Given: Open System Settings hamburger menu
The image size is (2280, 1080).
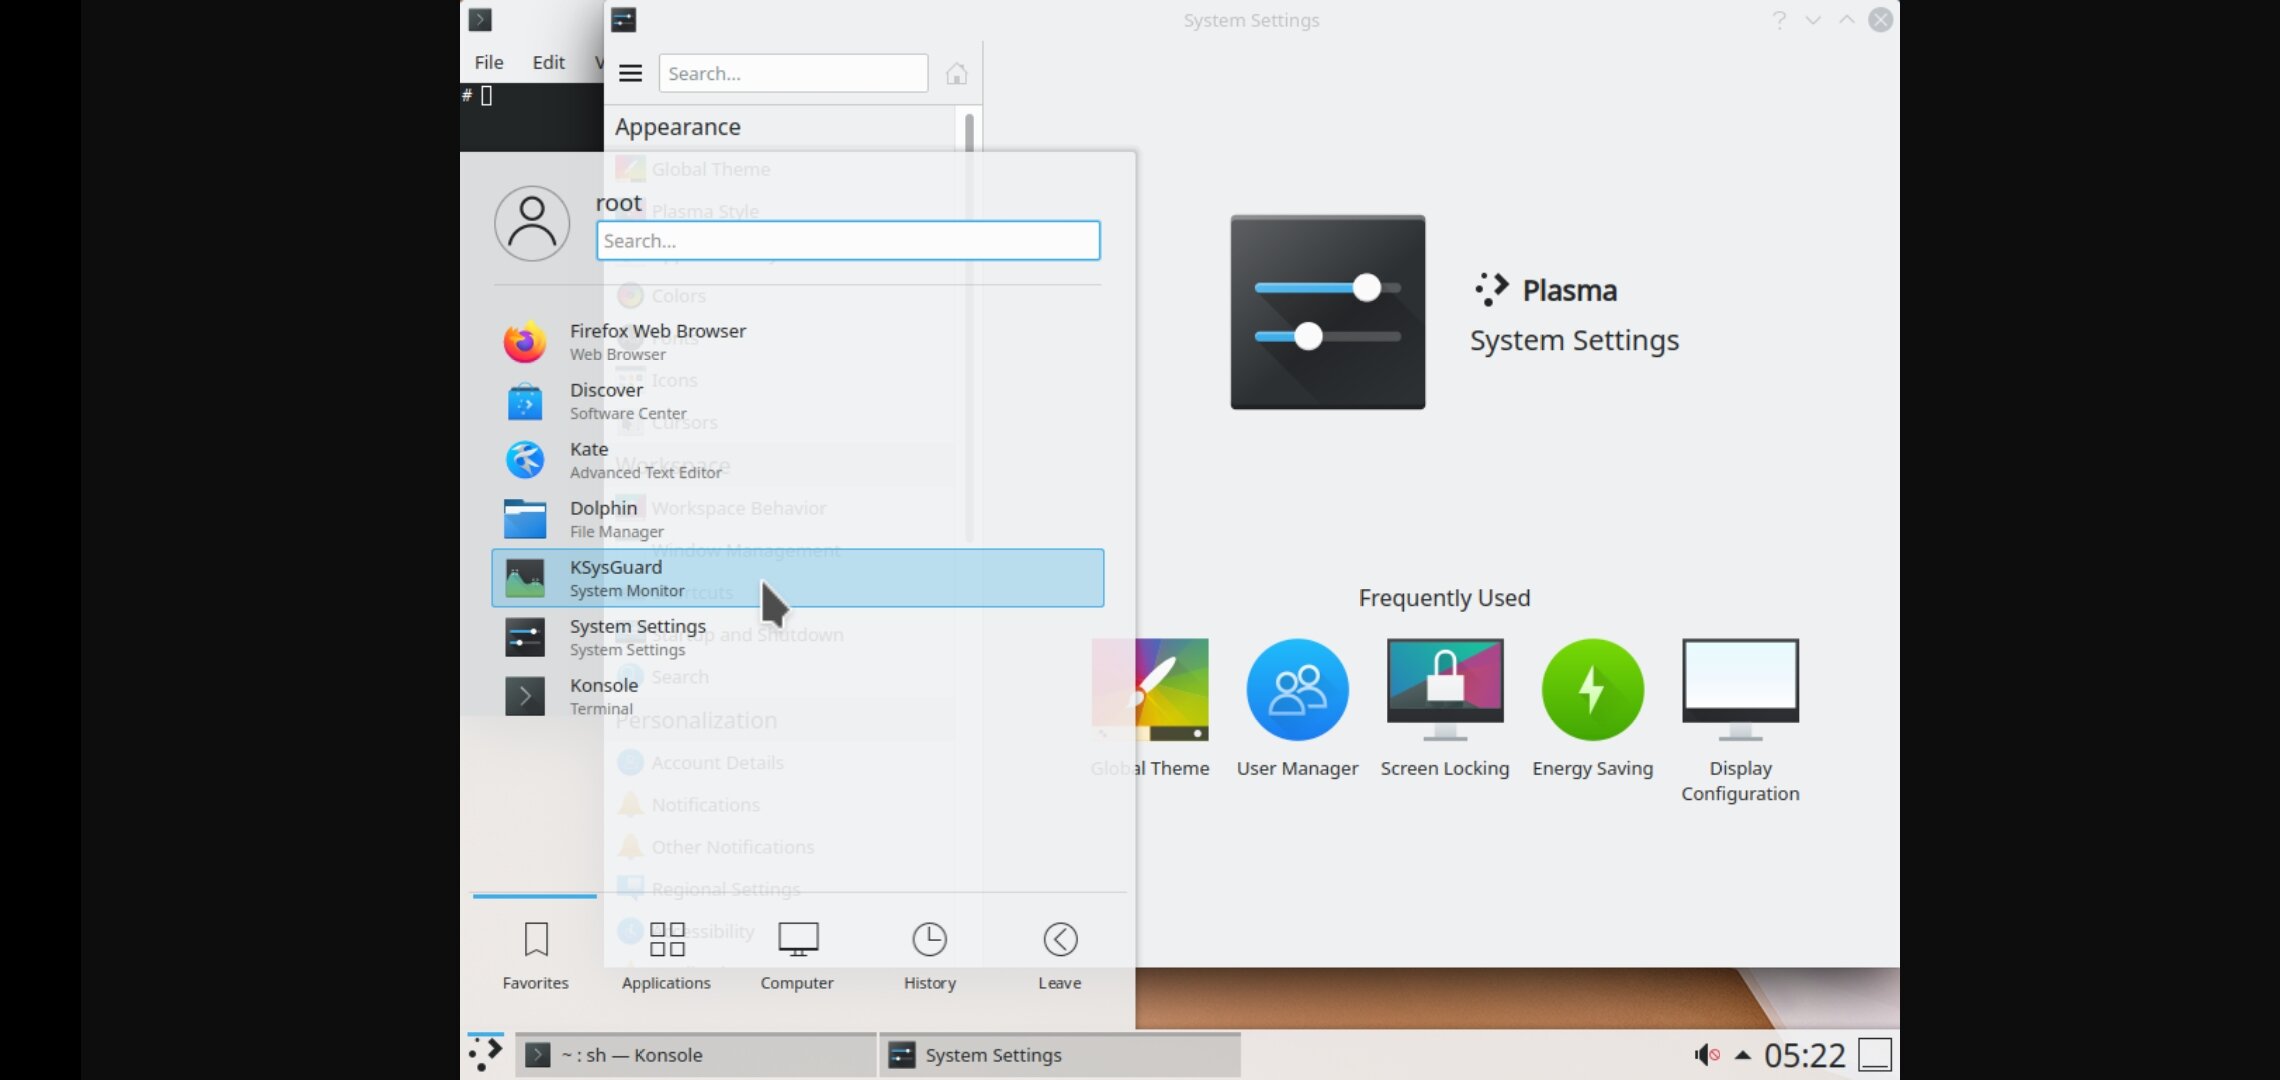Looking at the screenshot, I should click(x=630, y=73).
